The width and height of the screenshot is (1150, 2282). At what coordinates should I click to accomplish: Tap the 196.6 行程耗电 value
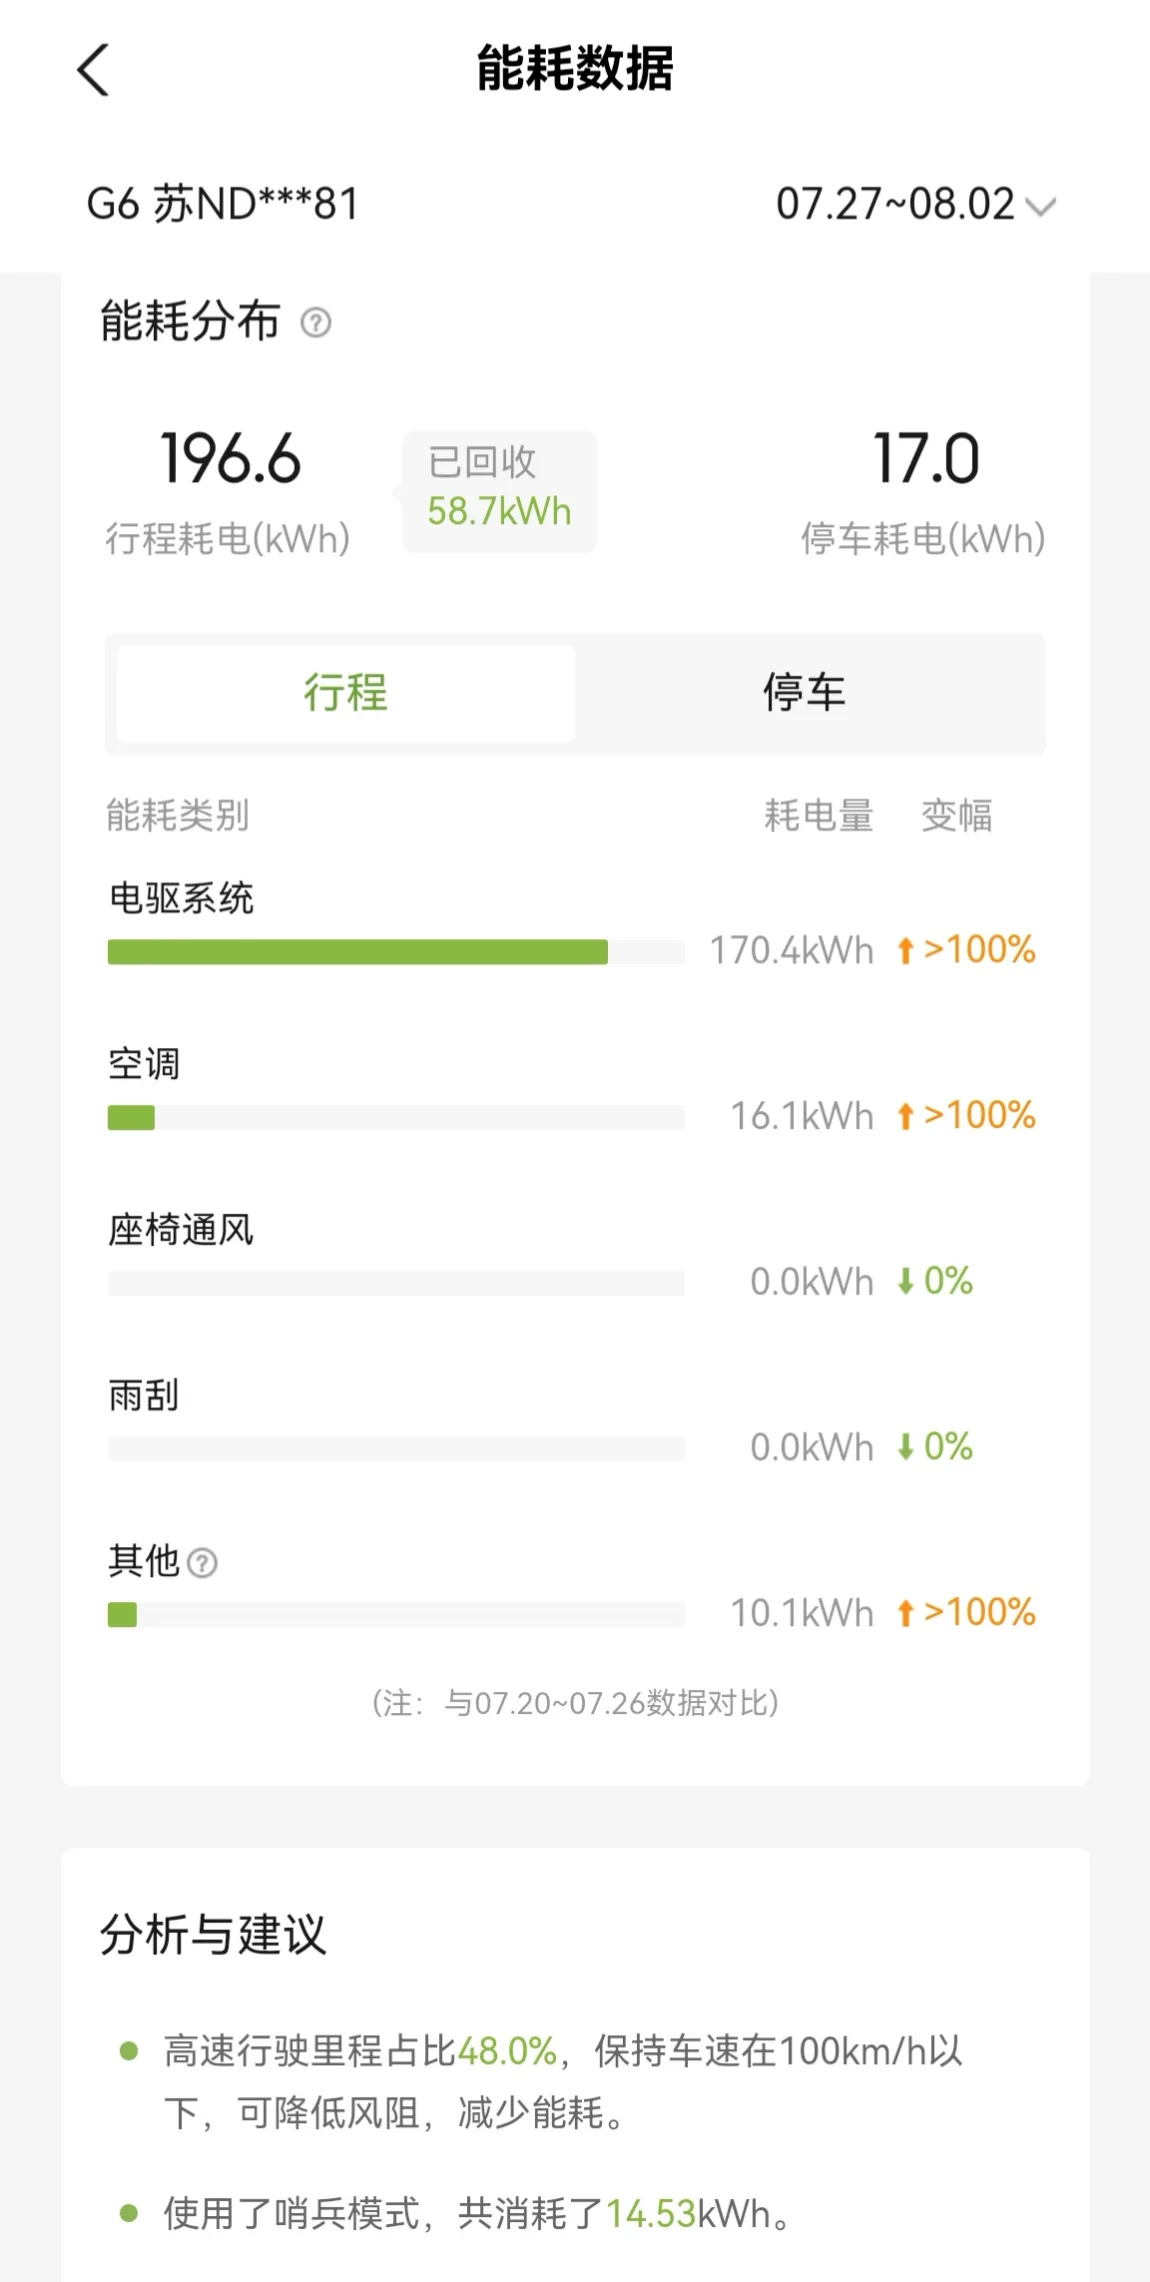tap(230, 459)
